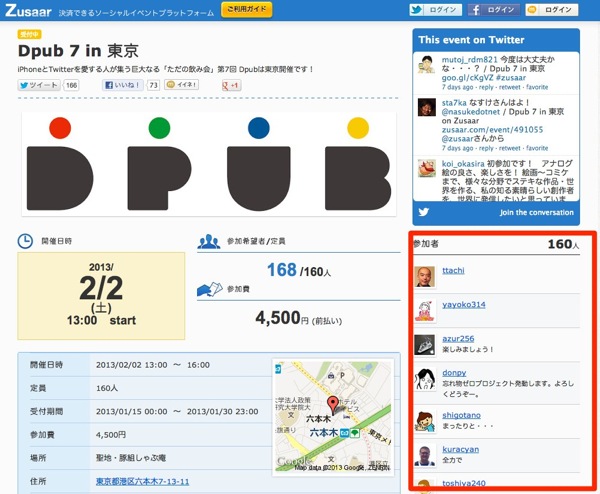Log in with Twitter button
This screenshot has height=494, width=600.
click(435, 10)
